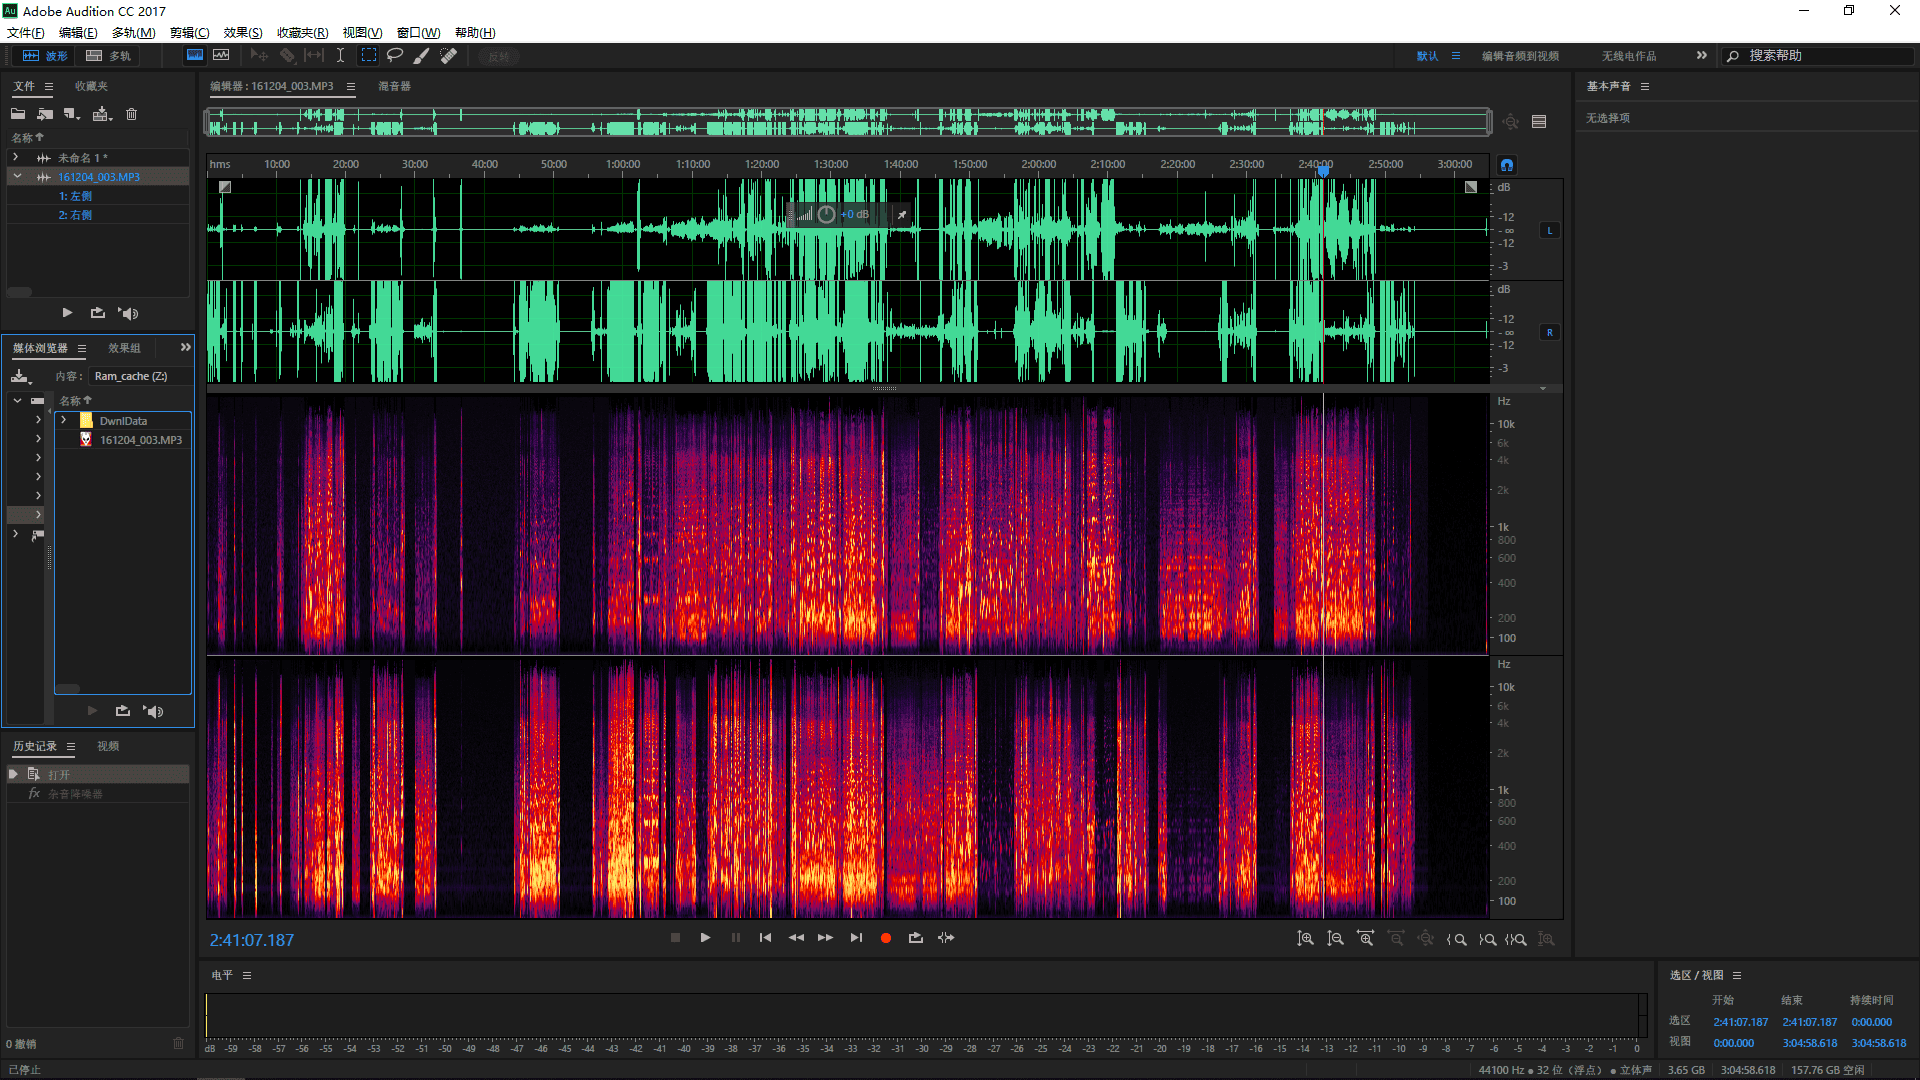Viewport: 1920px width, 1080px height.
Task: Select the Lasso Selection tool
Action: (395, 56)
